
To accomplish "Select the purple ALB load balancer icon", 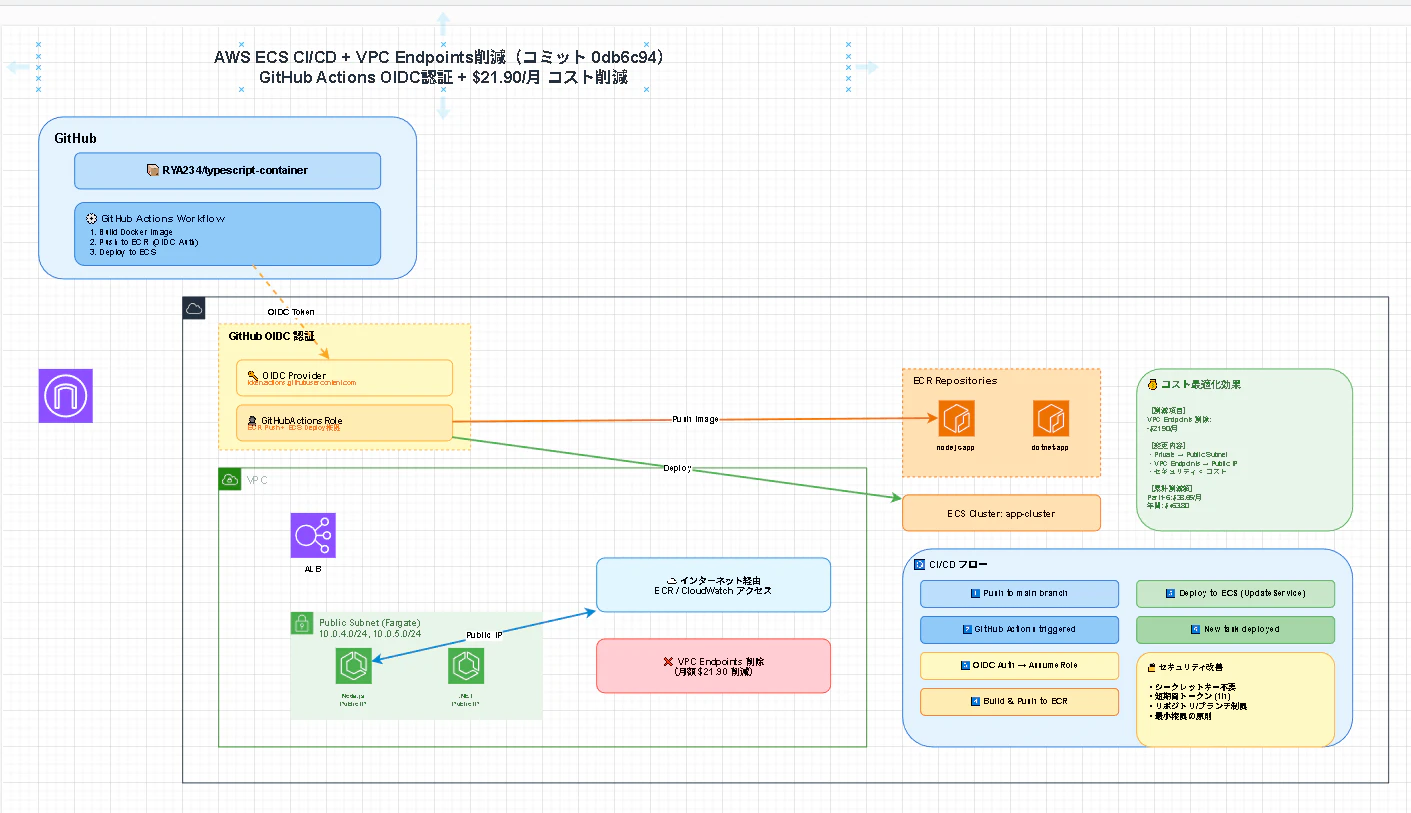I will [313, 535].
